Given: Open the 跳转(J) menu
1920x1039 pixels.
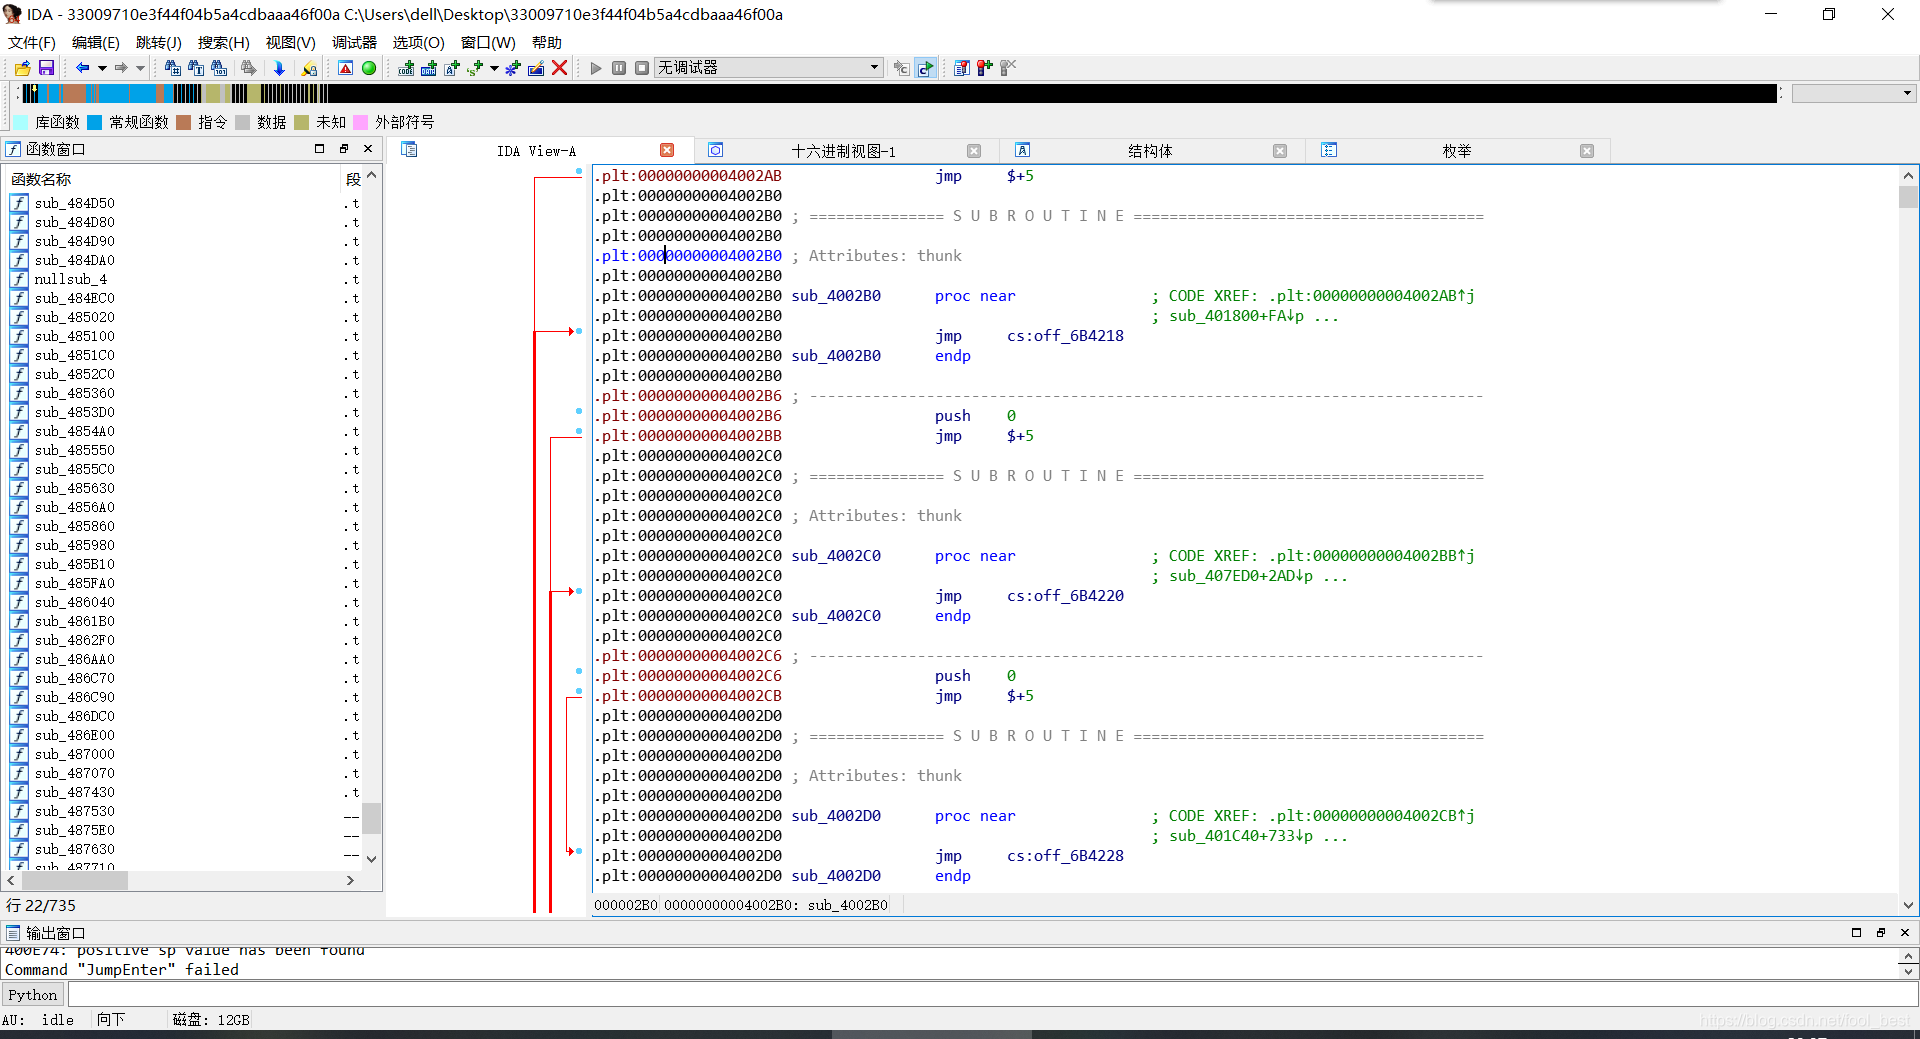Looking at the screenshot, I should point(159,42).
